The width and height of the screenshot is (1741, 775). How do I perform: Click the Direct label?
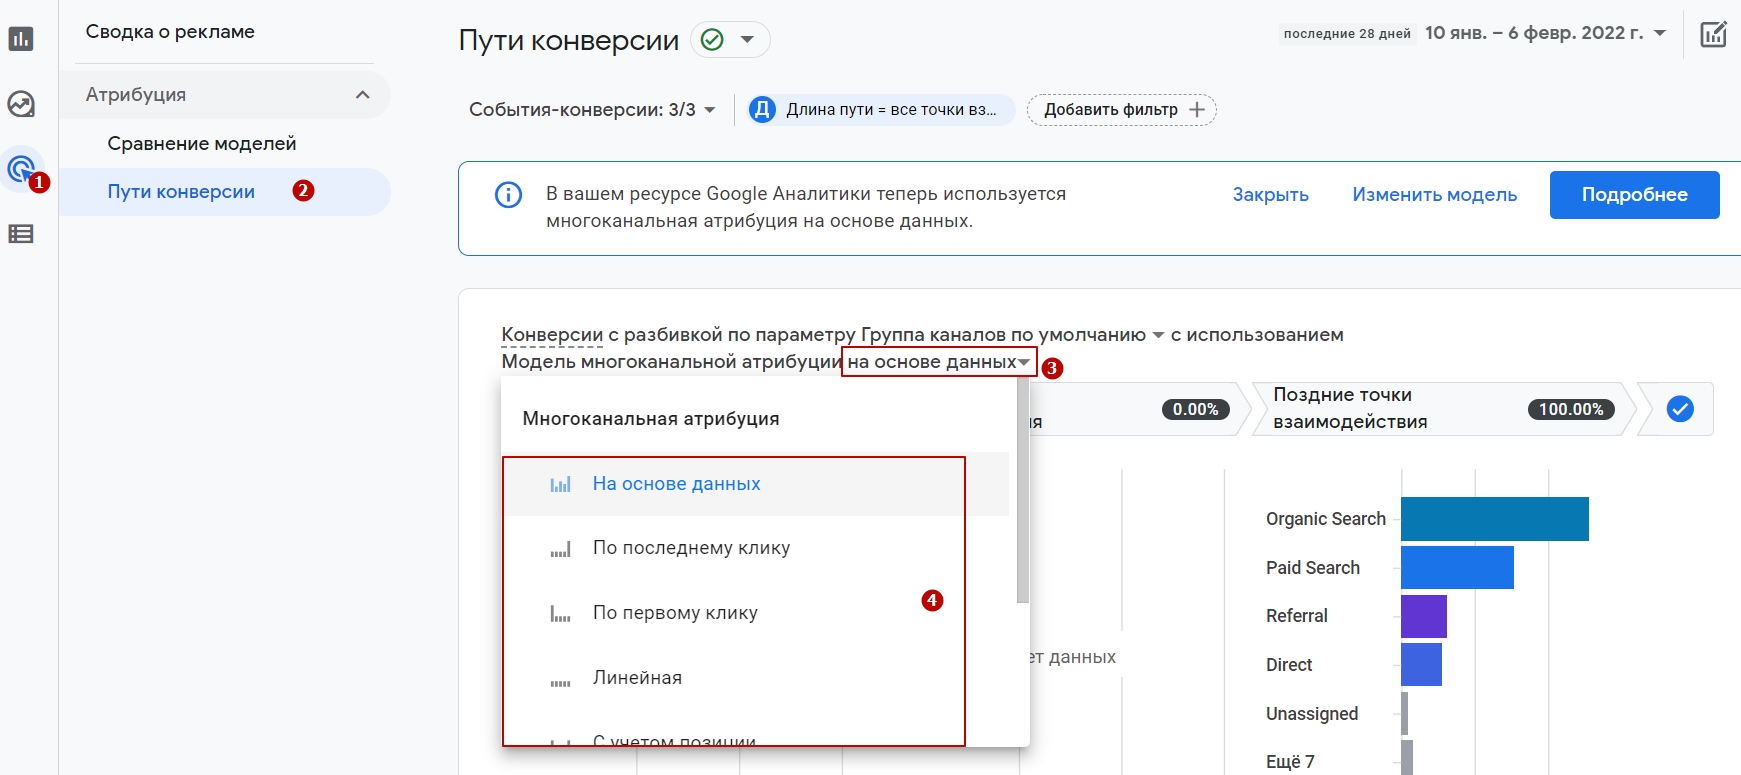coord(1289,665)
